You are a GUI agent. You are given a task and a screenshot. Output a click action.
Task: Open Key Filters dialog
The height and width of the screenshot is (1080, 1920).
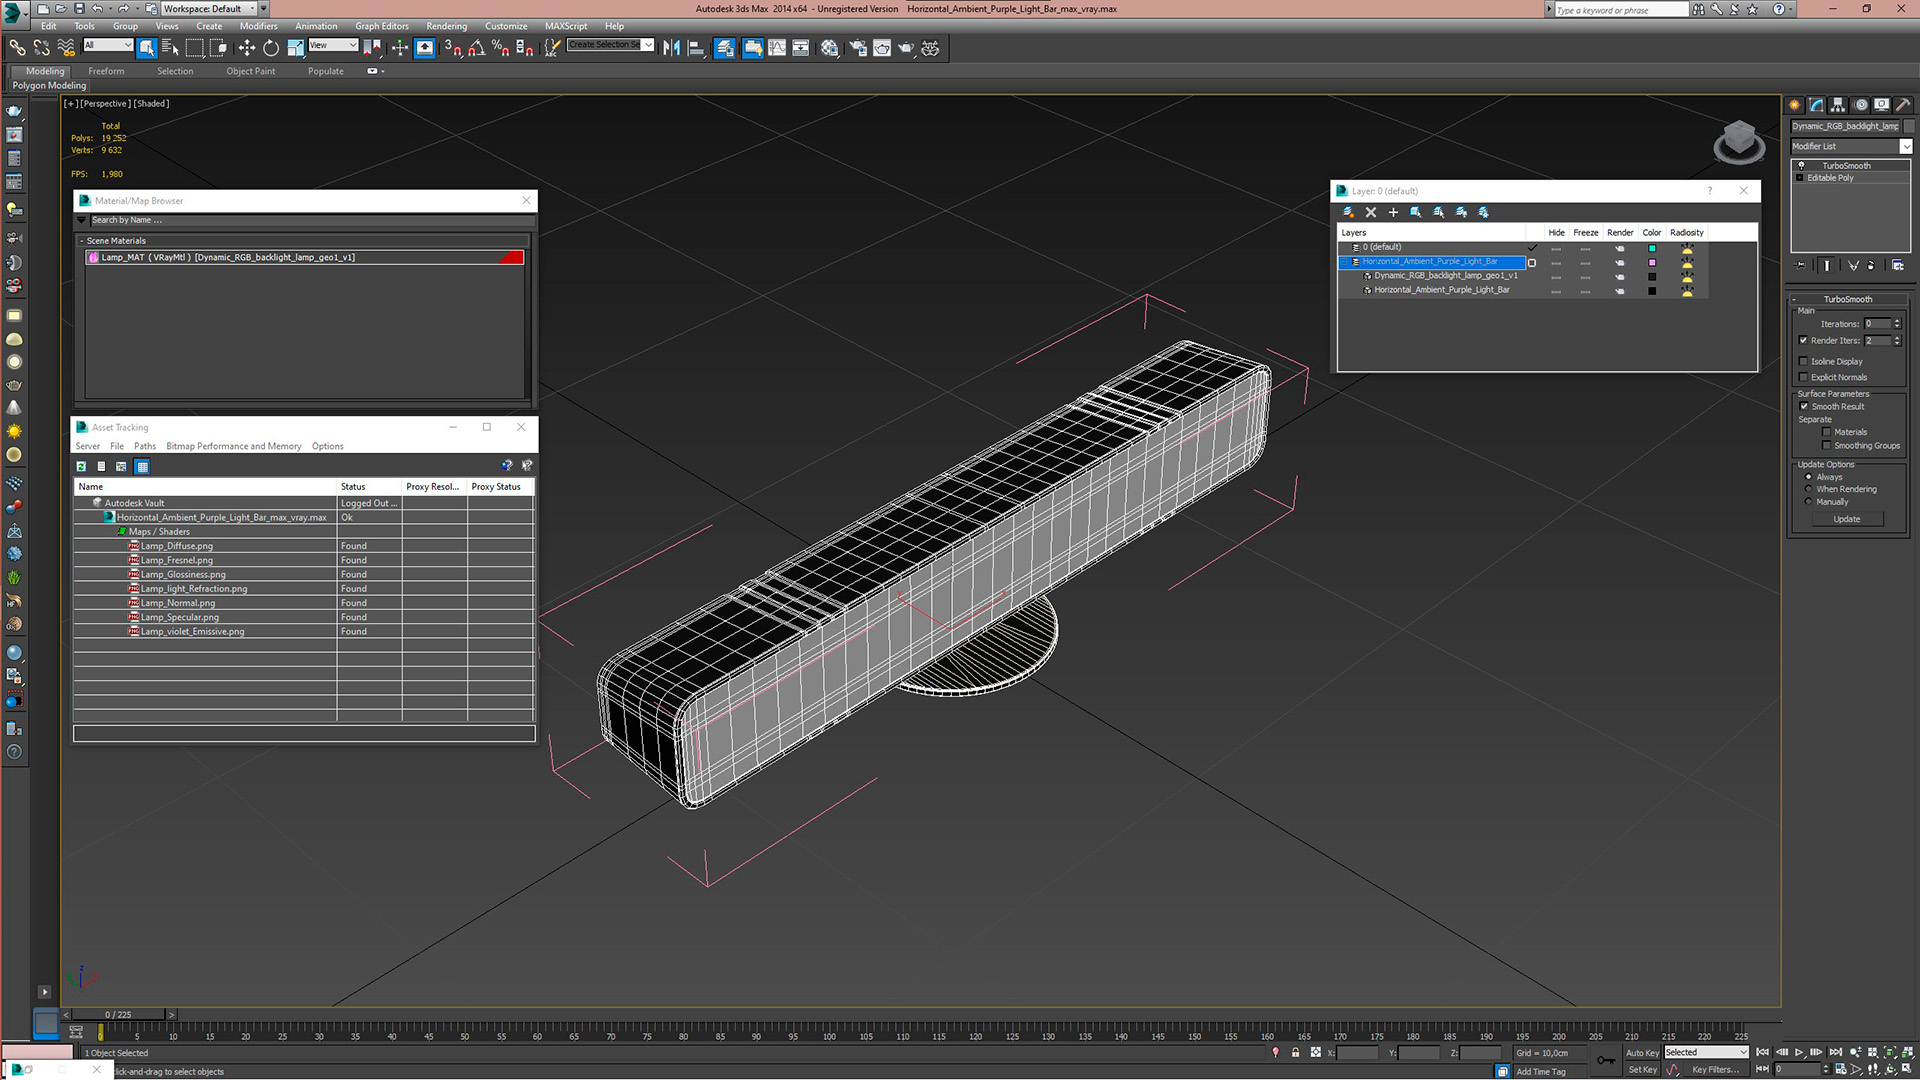tap(1715, 1069)
